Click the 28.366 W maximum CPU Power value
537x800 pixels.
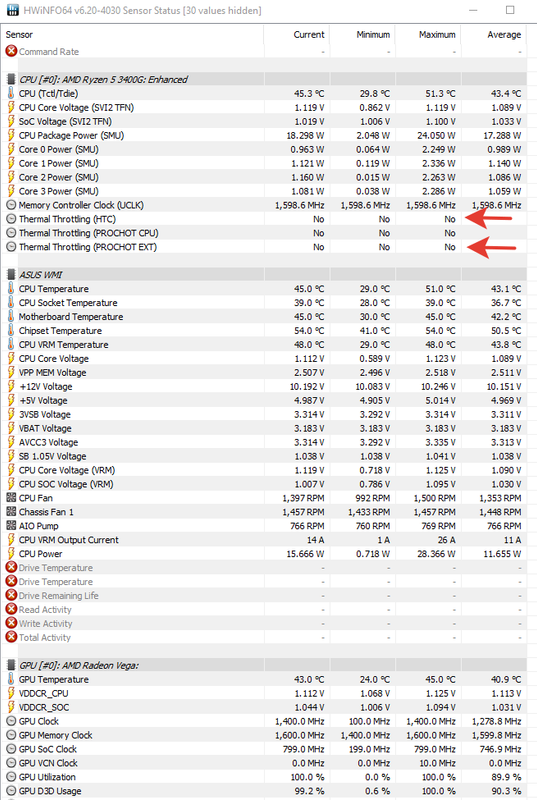(x=436, y=554)
